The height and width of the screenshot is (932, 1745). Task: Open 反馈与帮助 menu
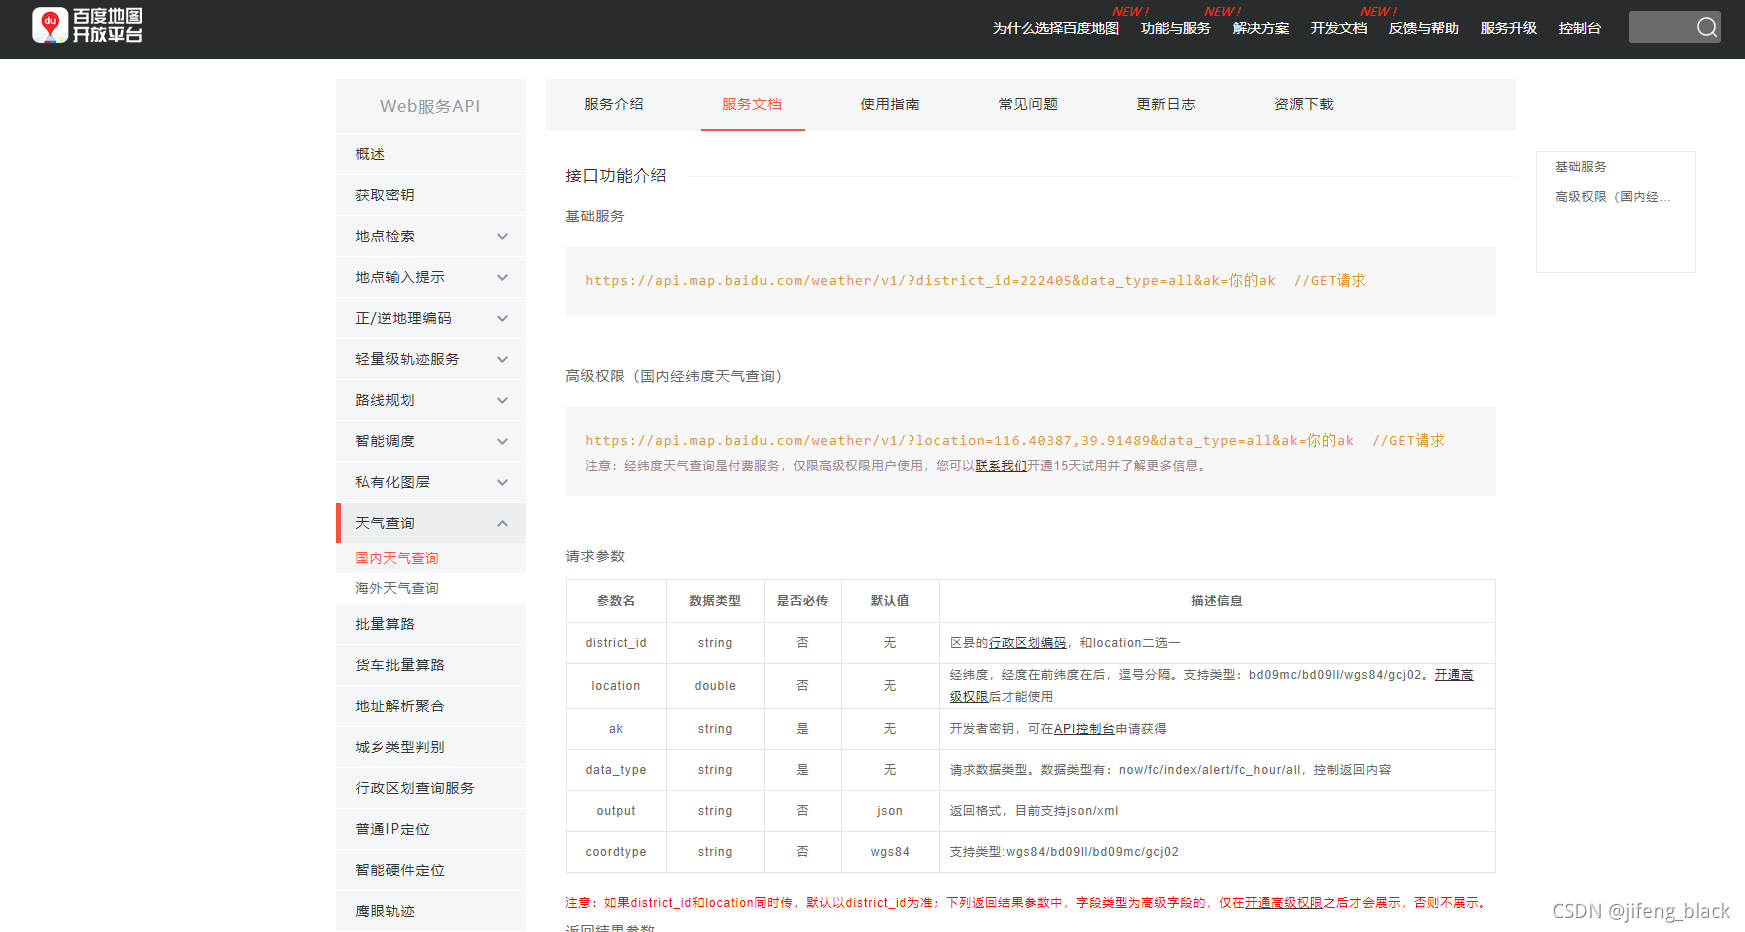(1423, 28)
